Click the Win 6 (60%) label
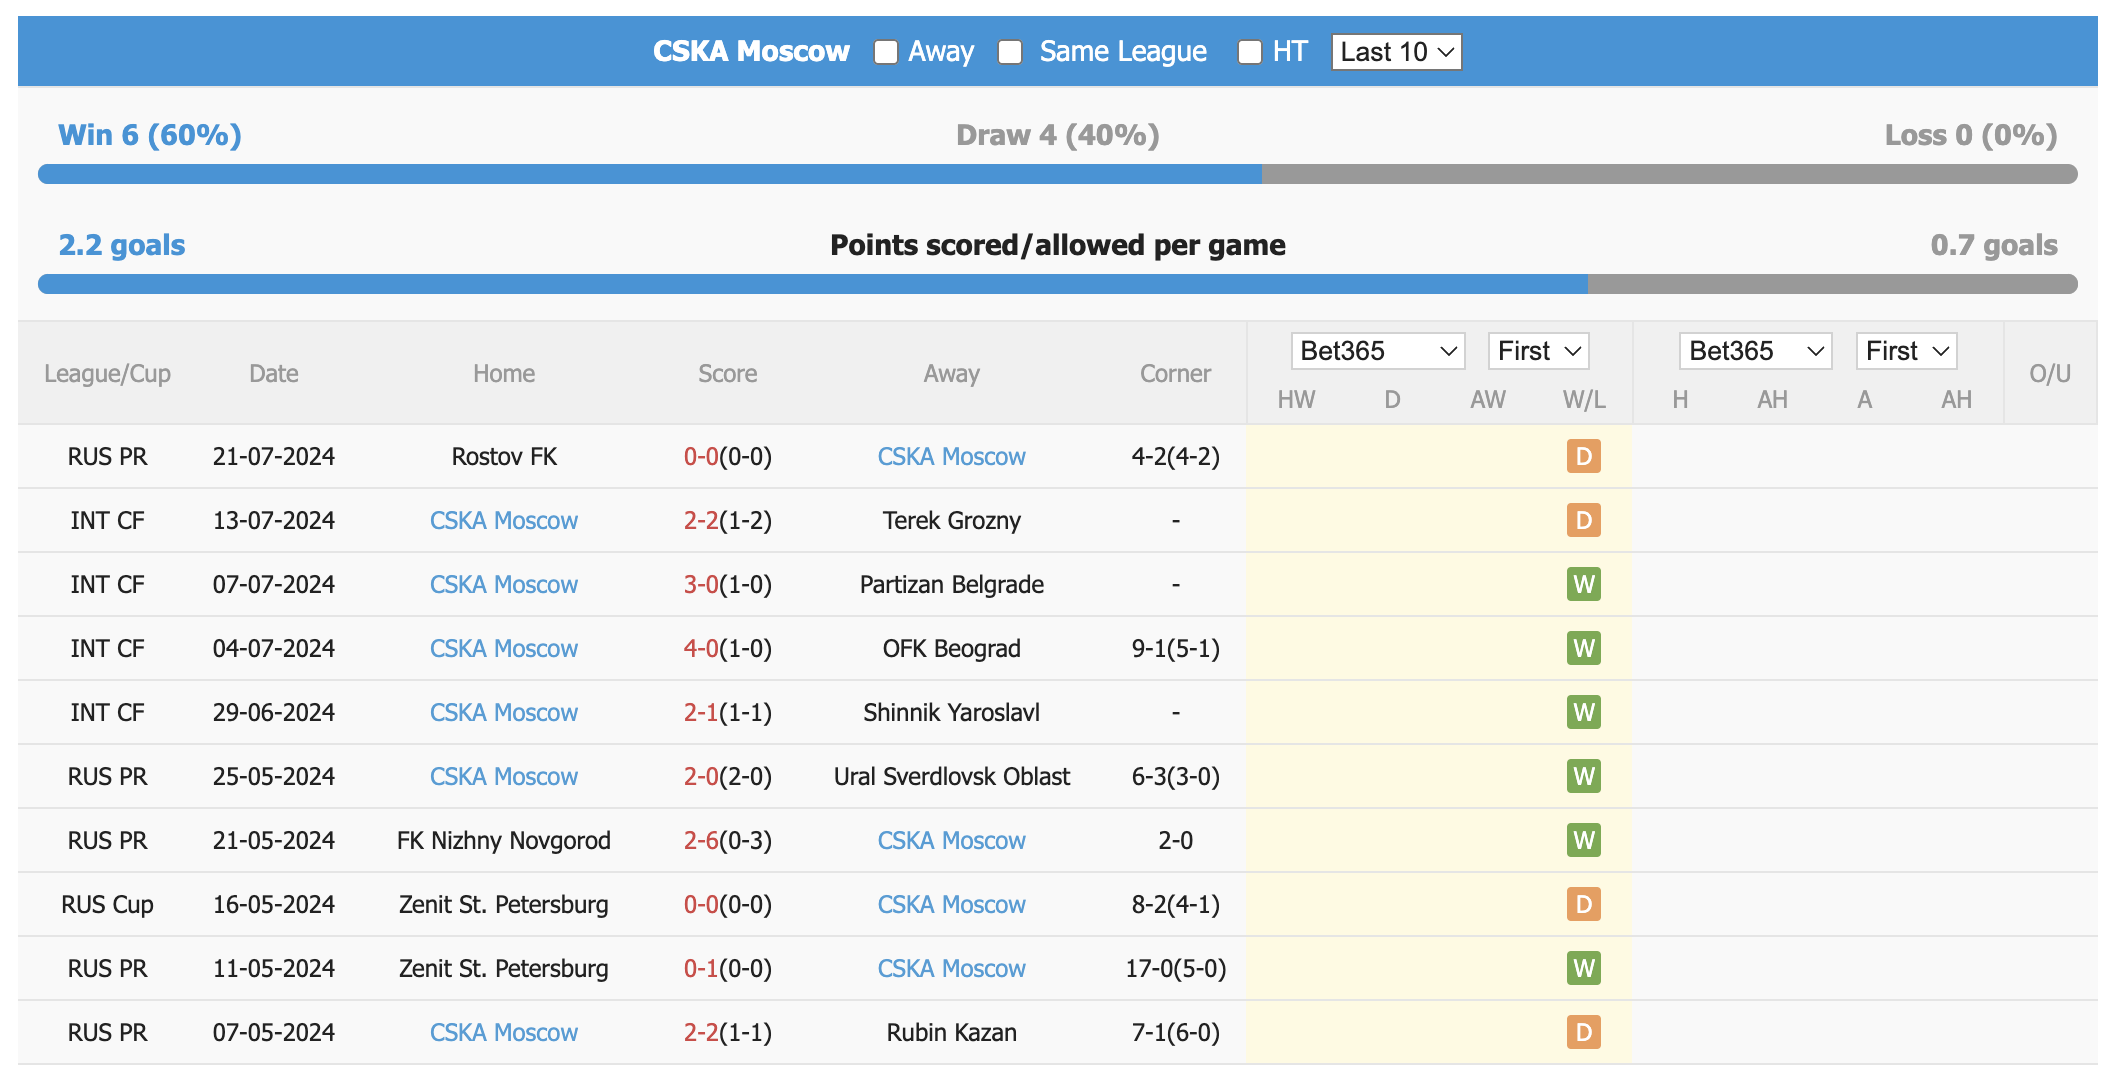This screenshot has width=2118, height=1070. pyautogui.click(x=150, y=135)
